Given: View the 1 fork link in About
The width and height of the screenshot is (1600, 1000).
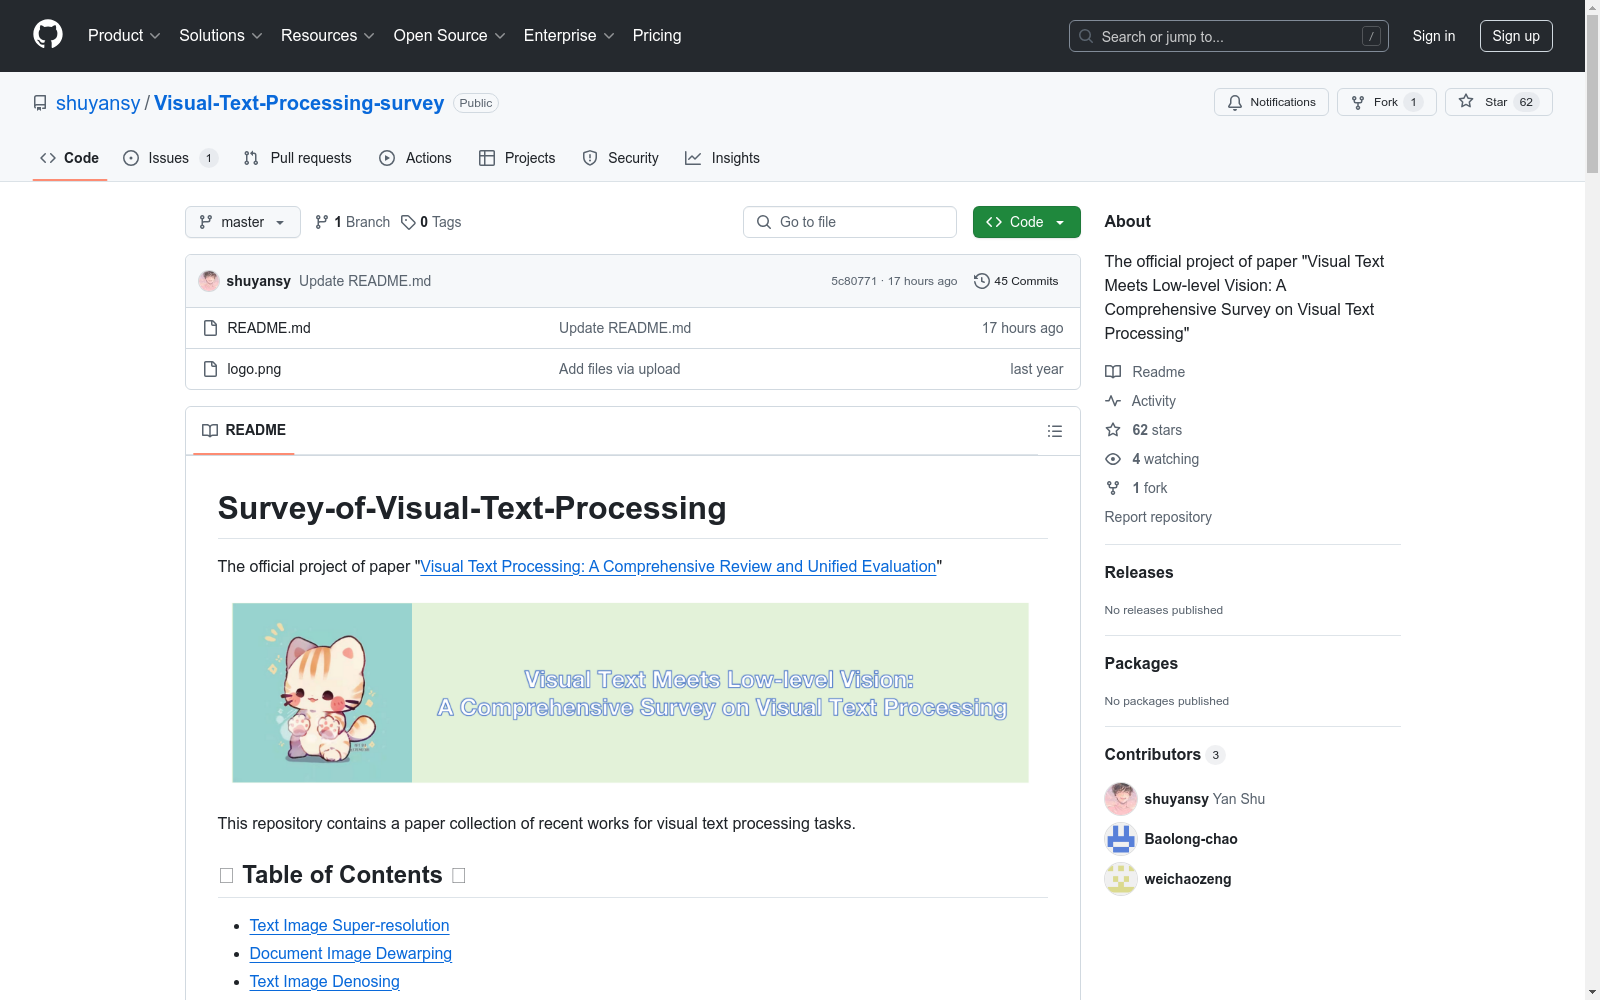Looking at the screenshot, I should pos(1137,488).
